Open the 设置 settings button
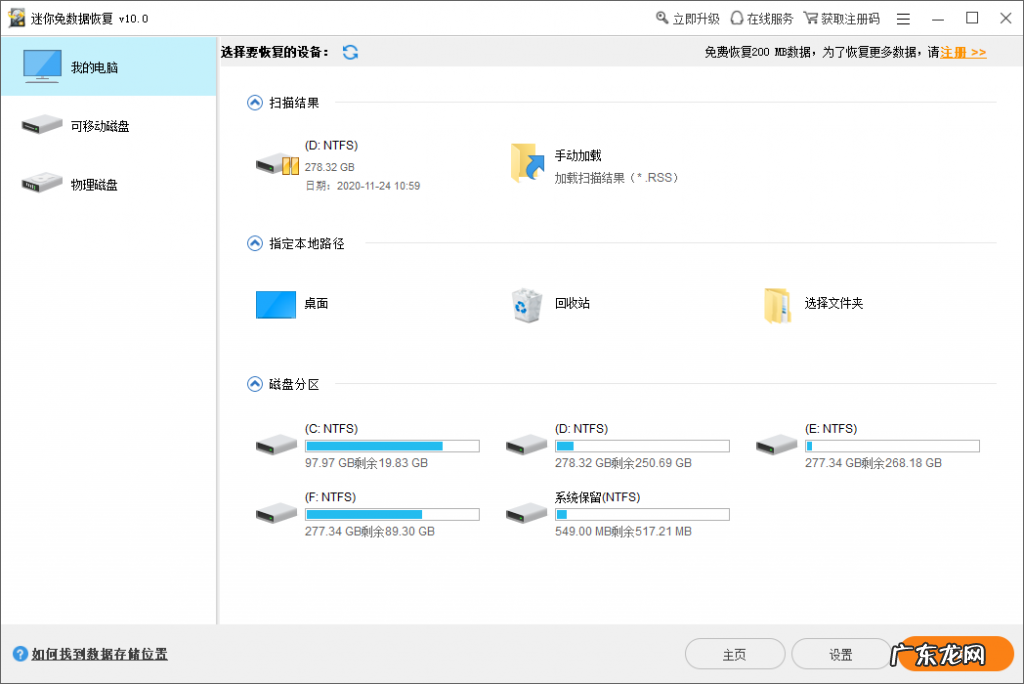1024x684 pixels. click(x=840, y=653)
